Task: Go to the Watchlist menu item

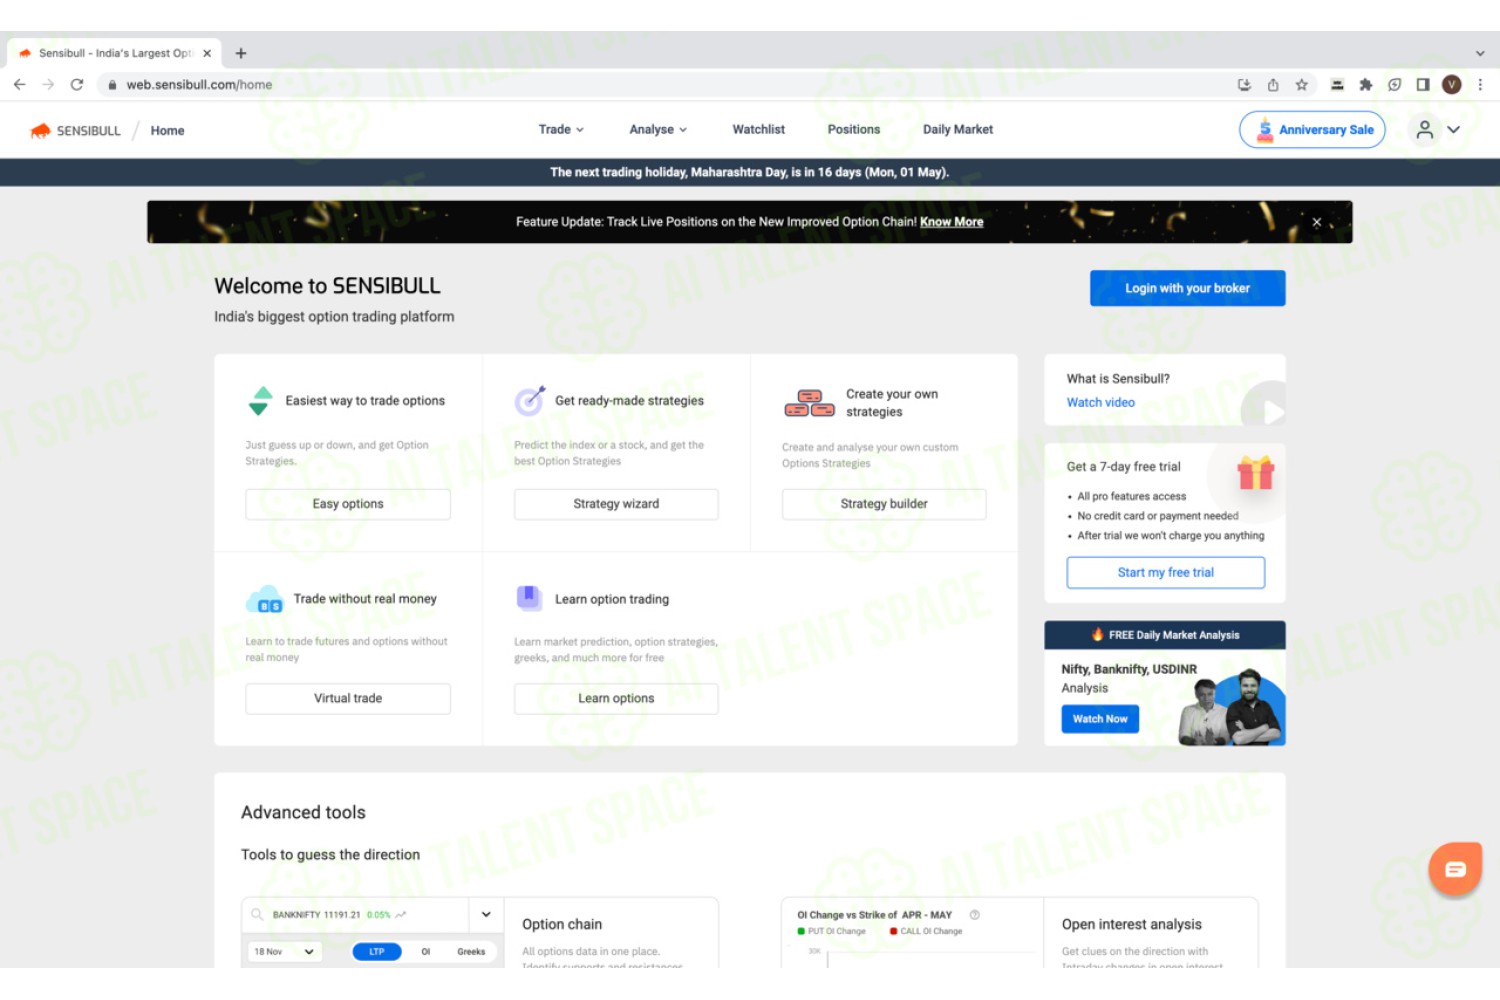Action: 758,130
